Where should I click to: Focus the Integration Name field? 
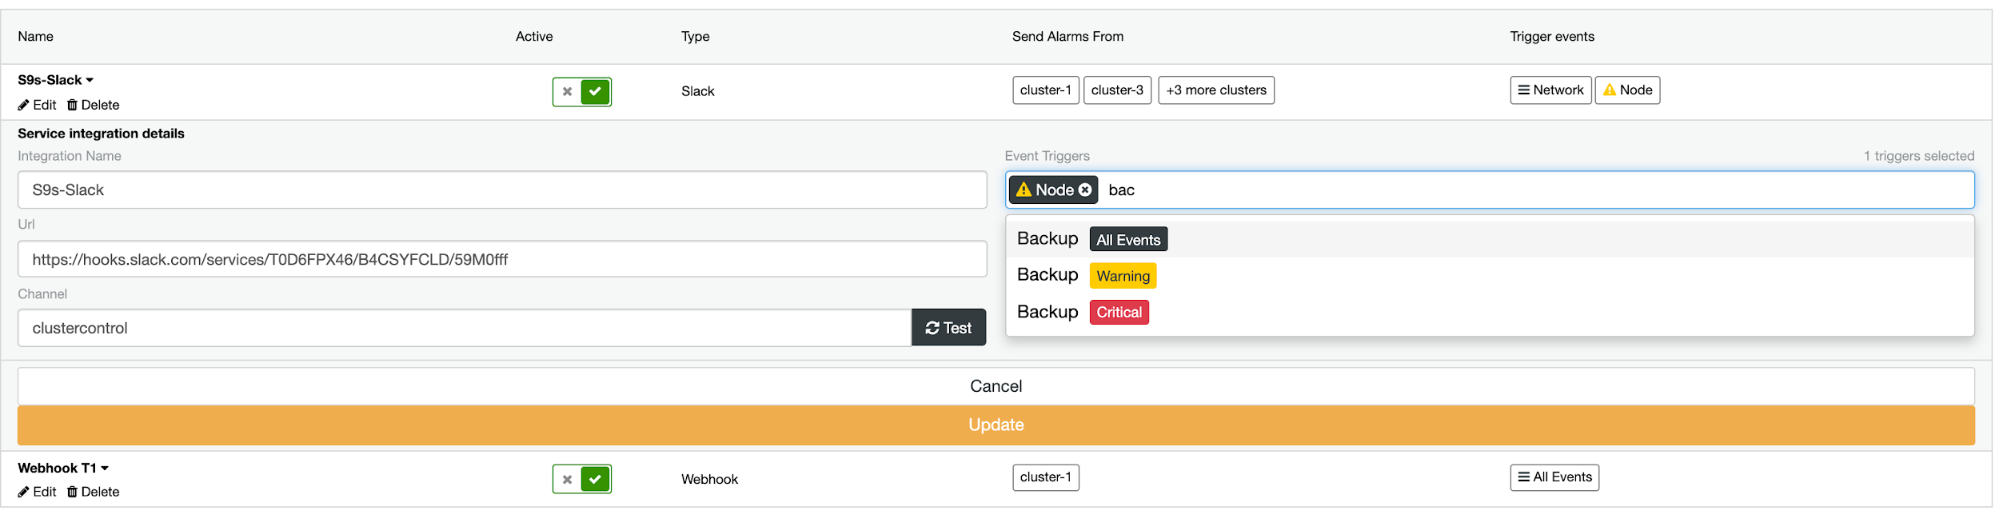tap(502, 190)
